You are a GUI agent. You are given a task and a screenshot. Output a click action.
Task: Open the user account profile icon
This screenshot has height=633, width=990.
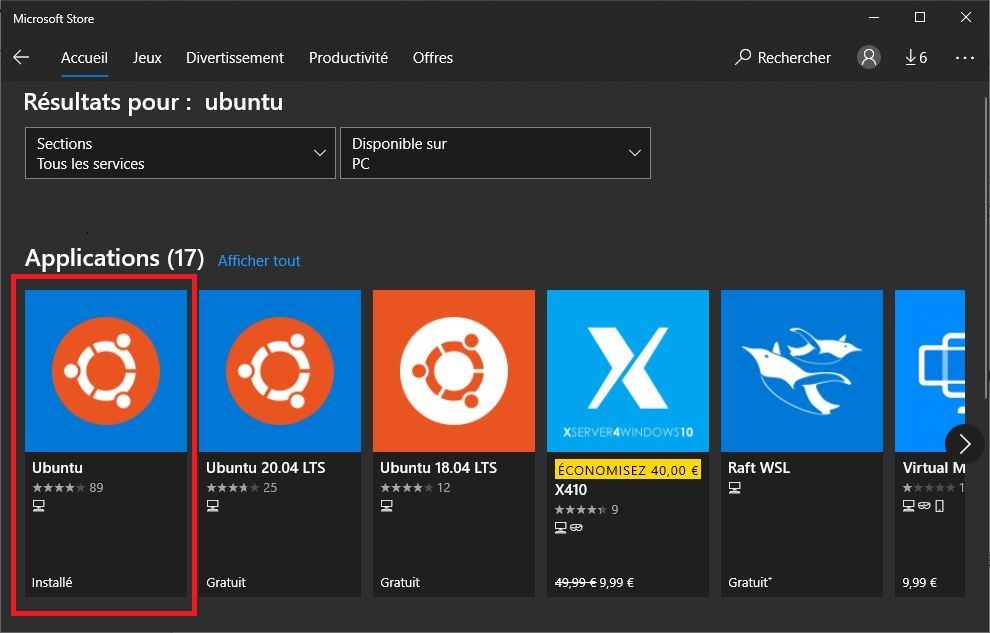868,58
